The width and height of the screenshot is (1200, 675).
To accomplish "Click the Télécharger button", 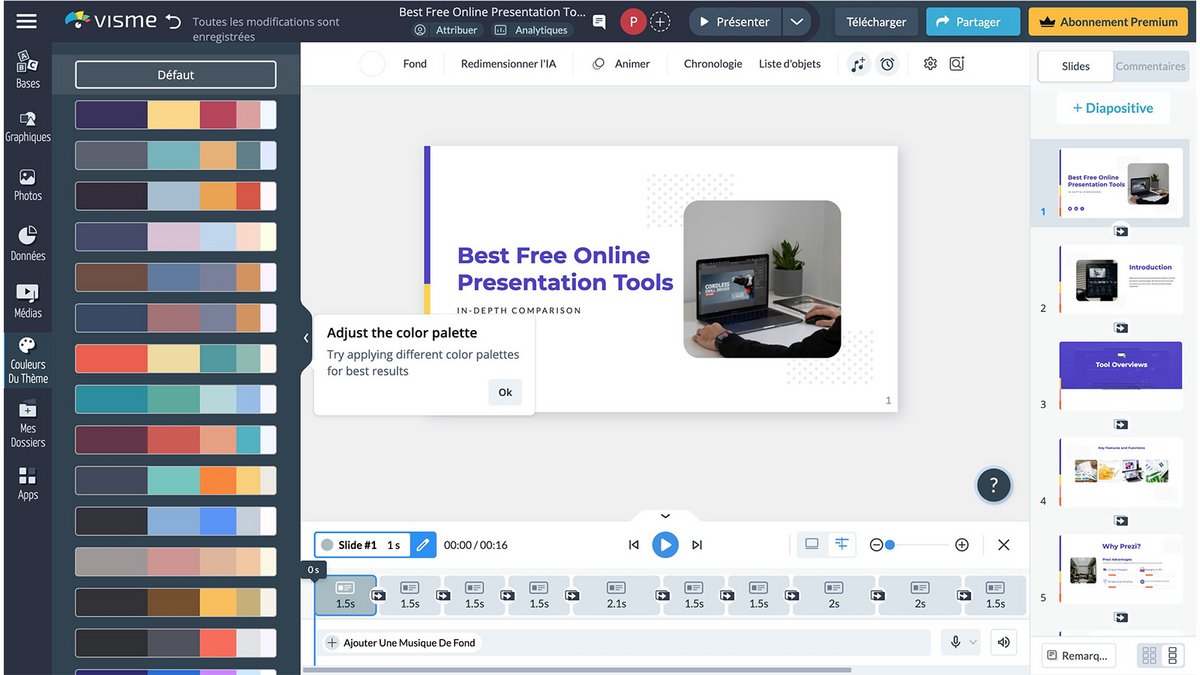I will [x=876, y=21].
